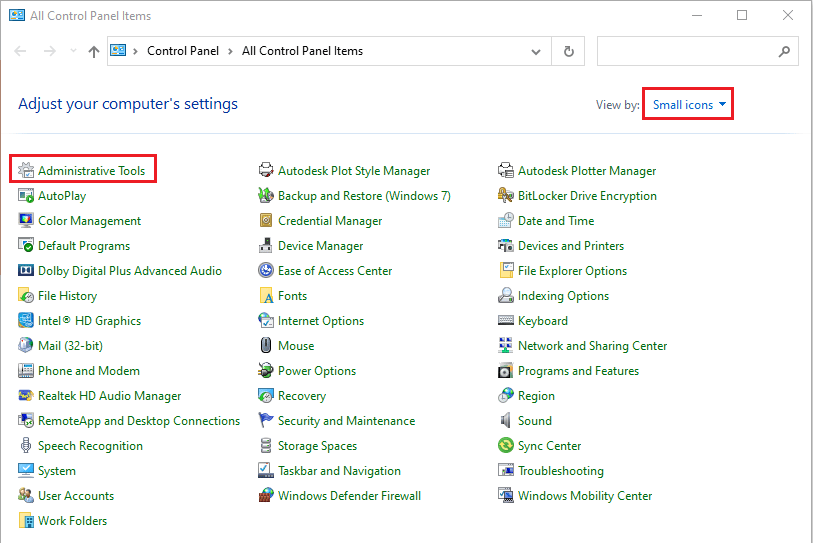Click the Realtek HD Audio Manager icon
The image size is (813, 543).
click(25, 396)
